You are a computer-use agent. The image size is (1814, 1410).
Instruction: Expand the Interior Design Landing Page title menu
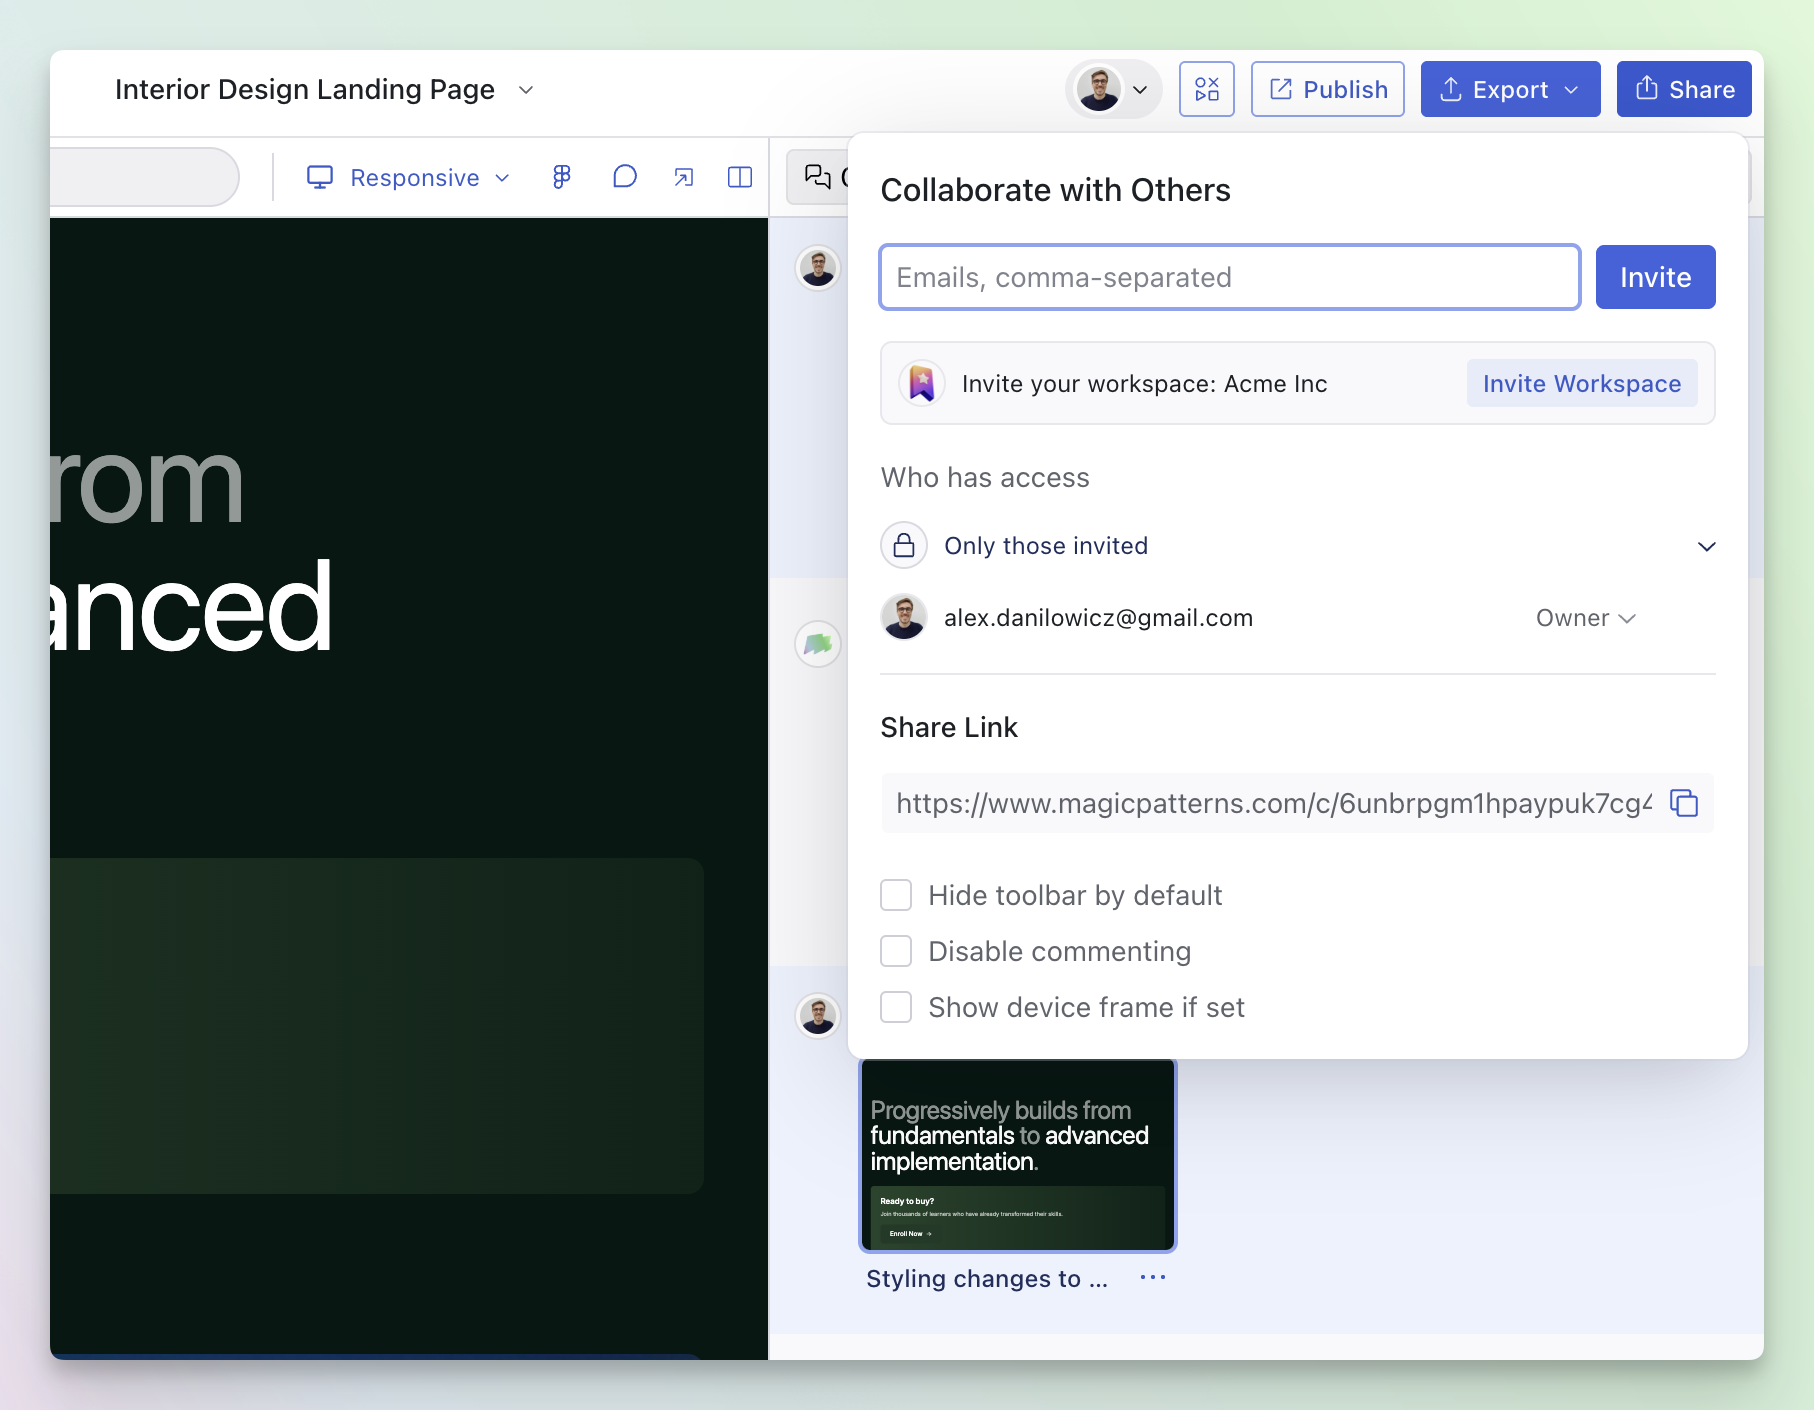pyautogui.click(x=526, y=90)
